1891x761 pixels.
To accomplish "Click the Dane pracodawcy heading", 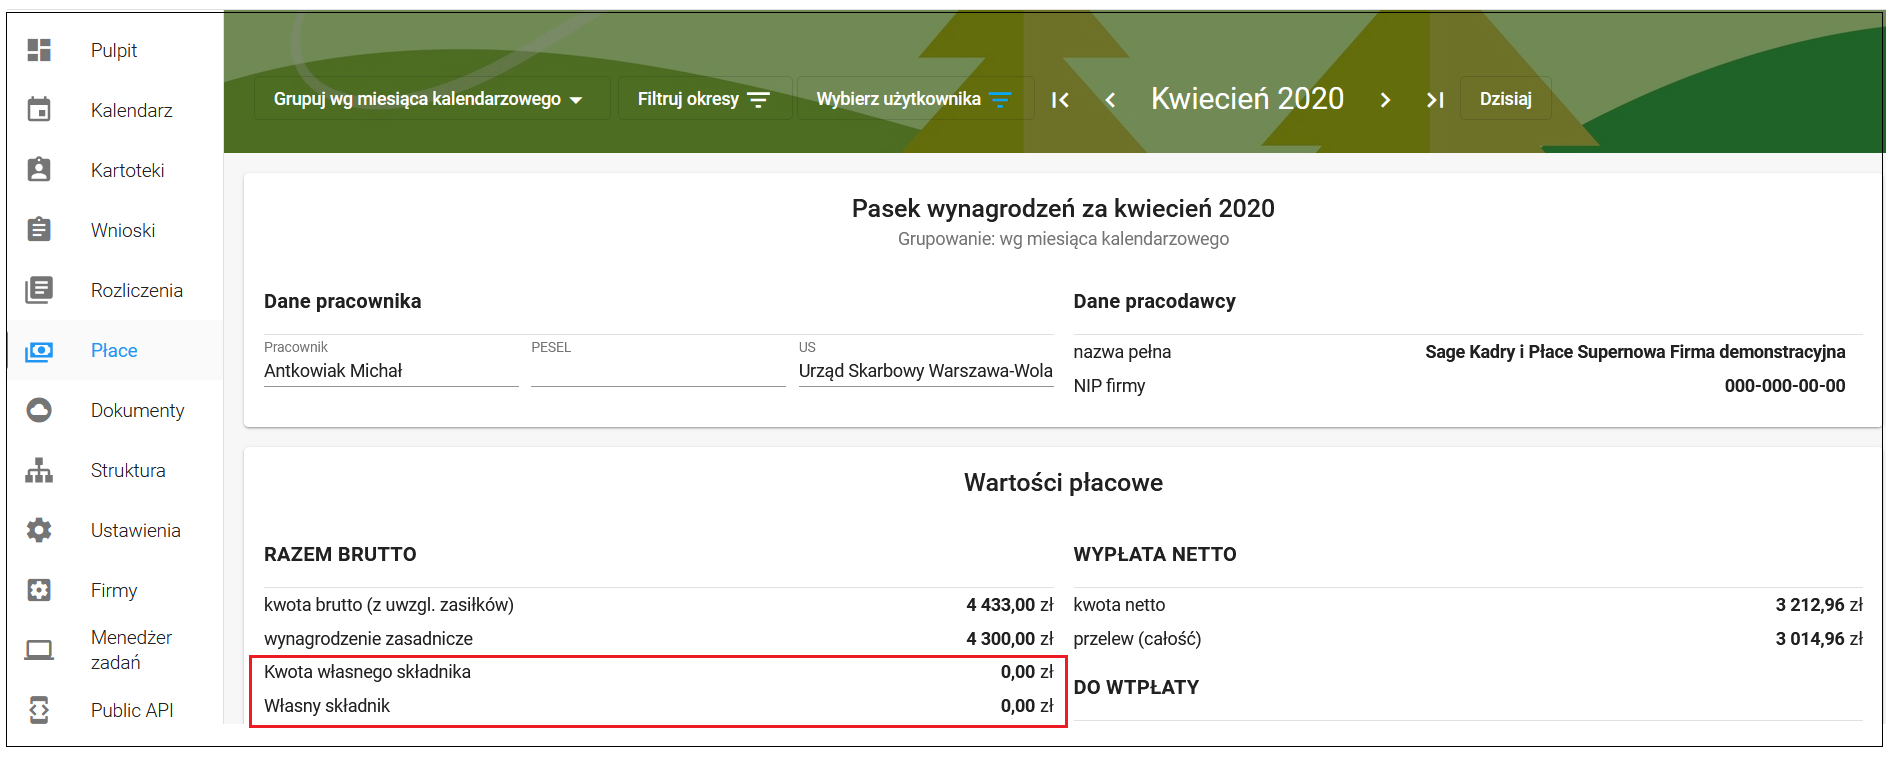I will point(1154,301).
